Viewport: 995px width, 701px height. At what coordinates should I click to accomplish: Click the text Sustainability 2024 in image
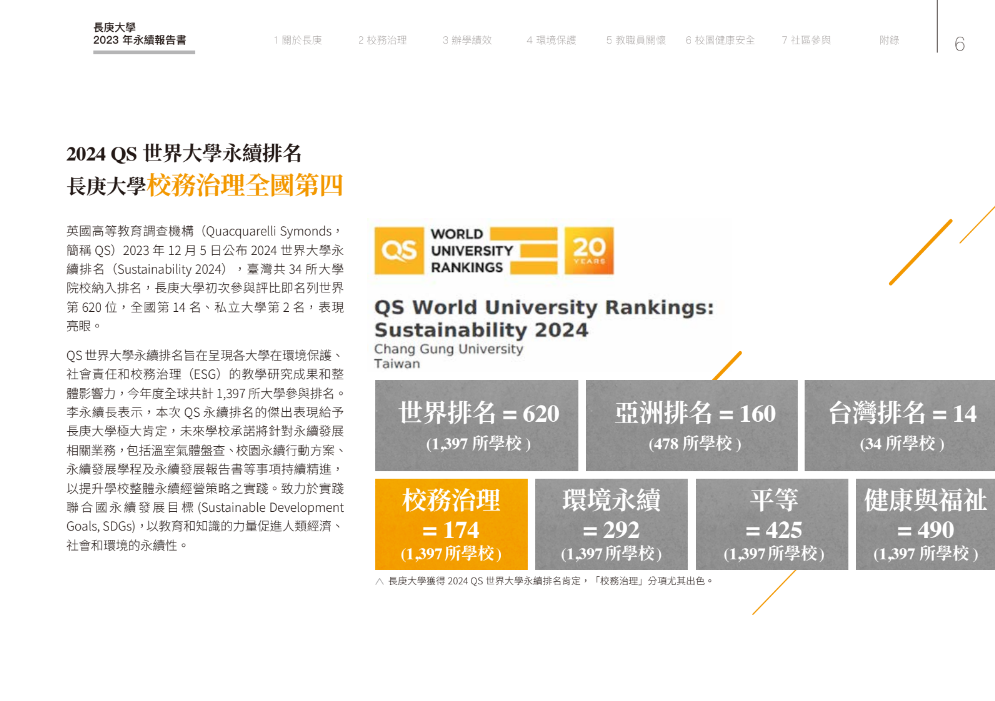[481, 330]
